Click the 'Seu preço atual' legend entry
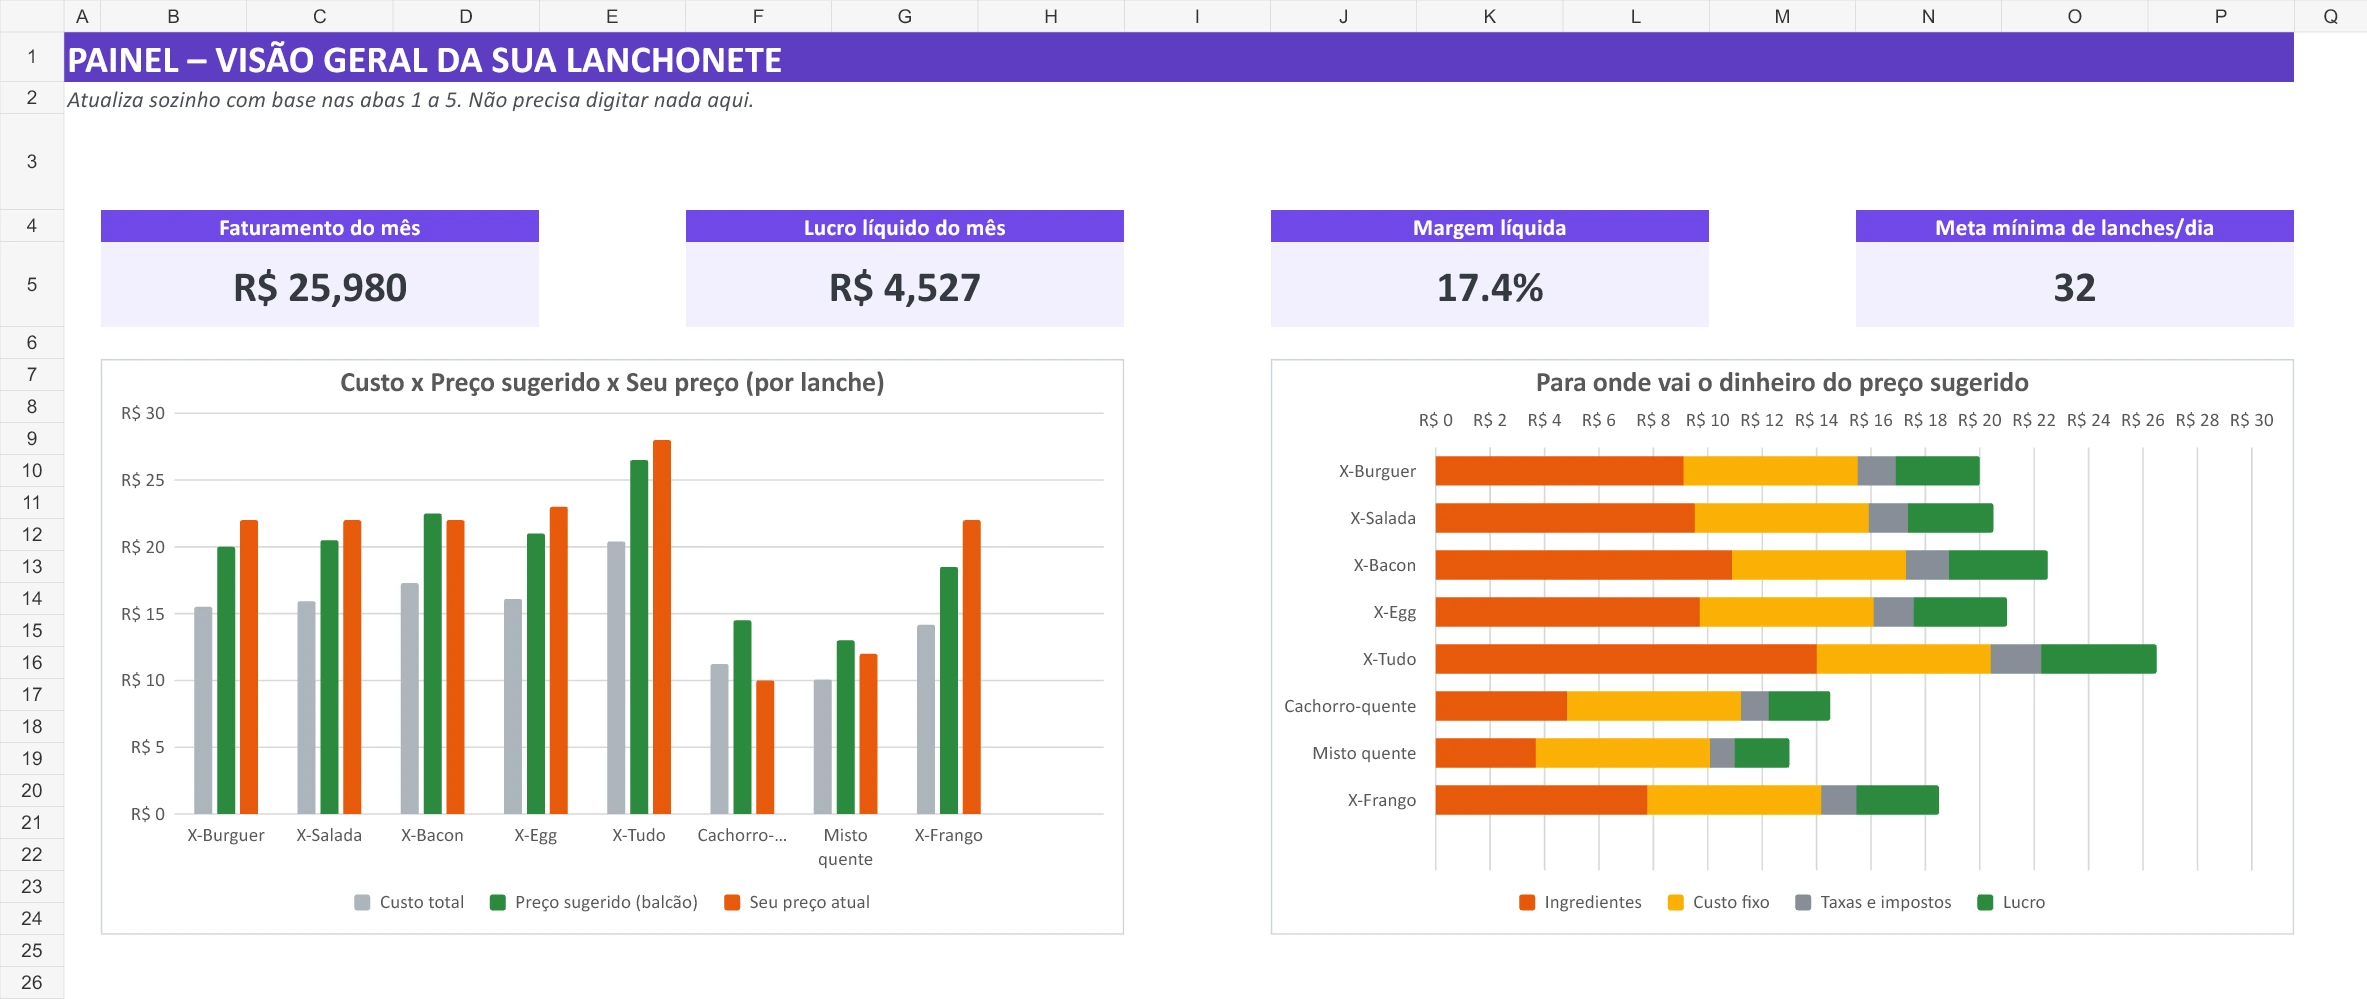Image resolution: width=2367 pixels, height=999 pixels. point(797,902)
